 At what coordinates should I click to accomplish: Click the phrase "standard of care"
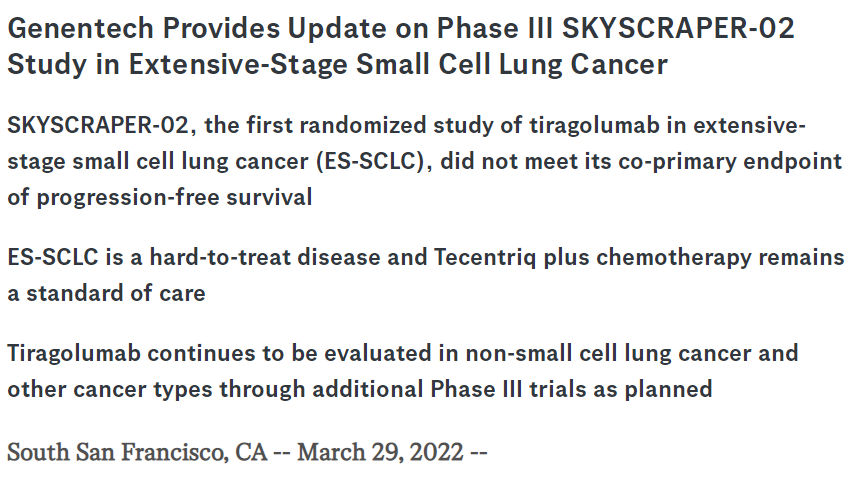pos(116,293)
